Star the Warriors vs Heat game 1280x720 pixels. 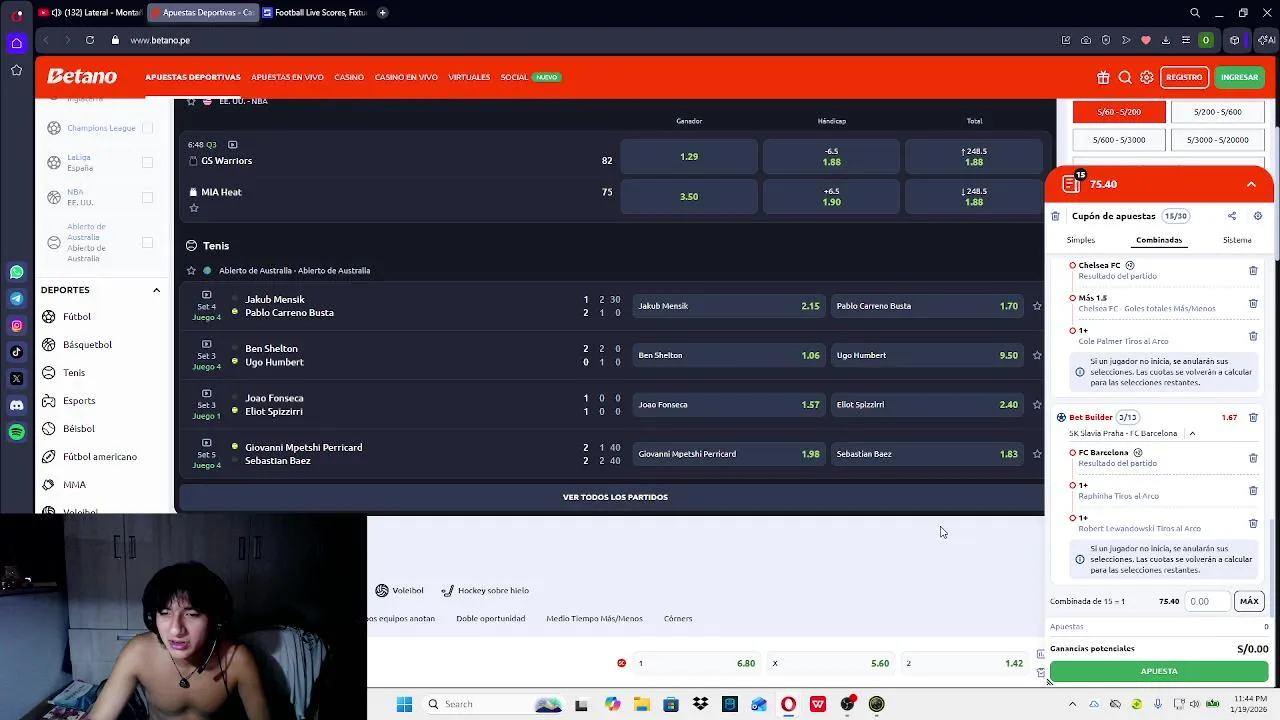pos(194,208)
